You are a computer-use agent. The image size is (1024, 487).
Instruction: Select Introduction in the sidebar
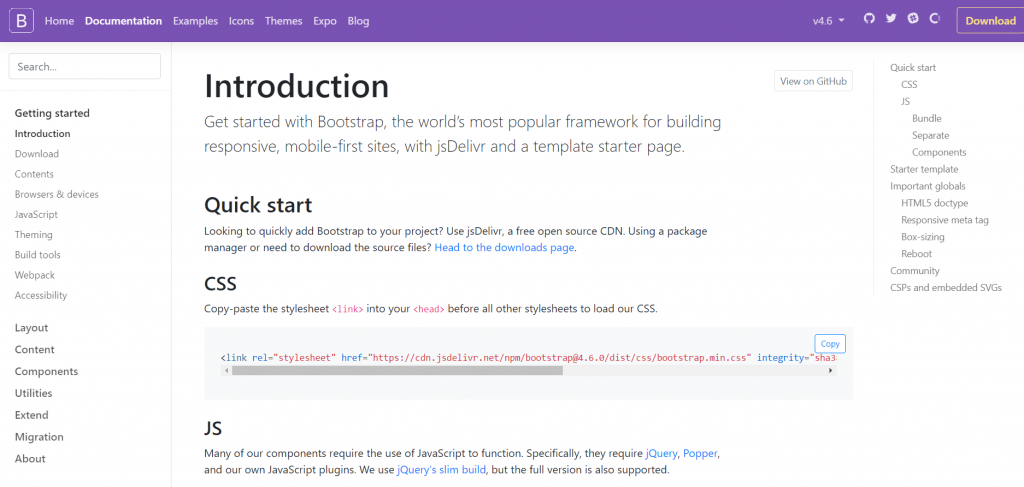tap(42, 134)
